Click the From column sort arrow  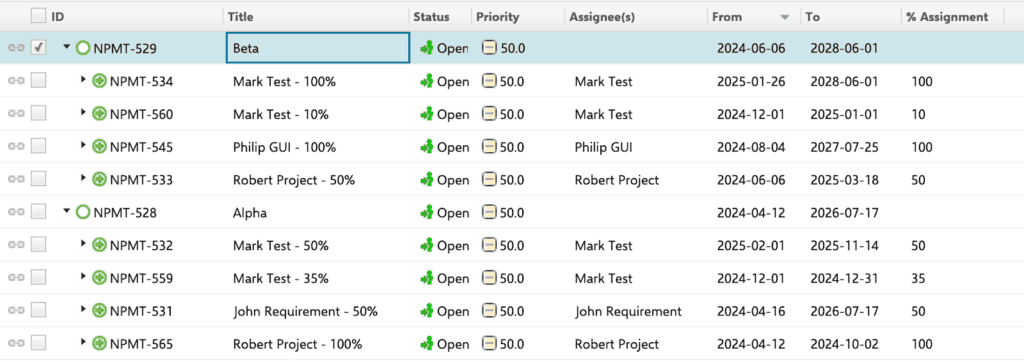(785, 18)
